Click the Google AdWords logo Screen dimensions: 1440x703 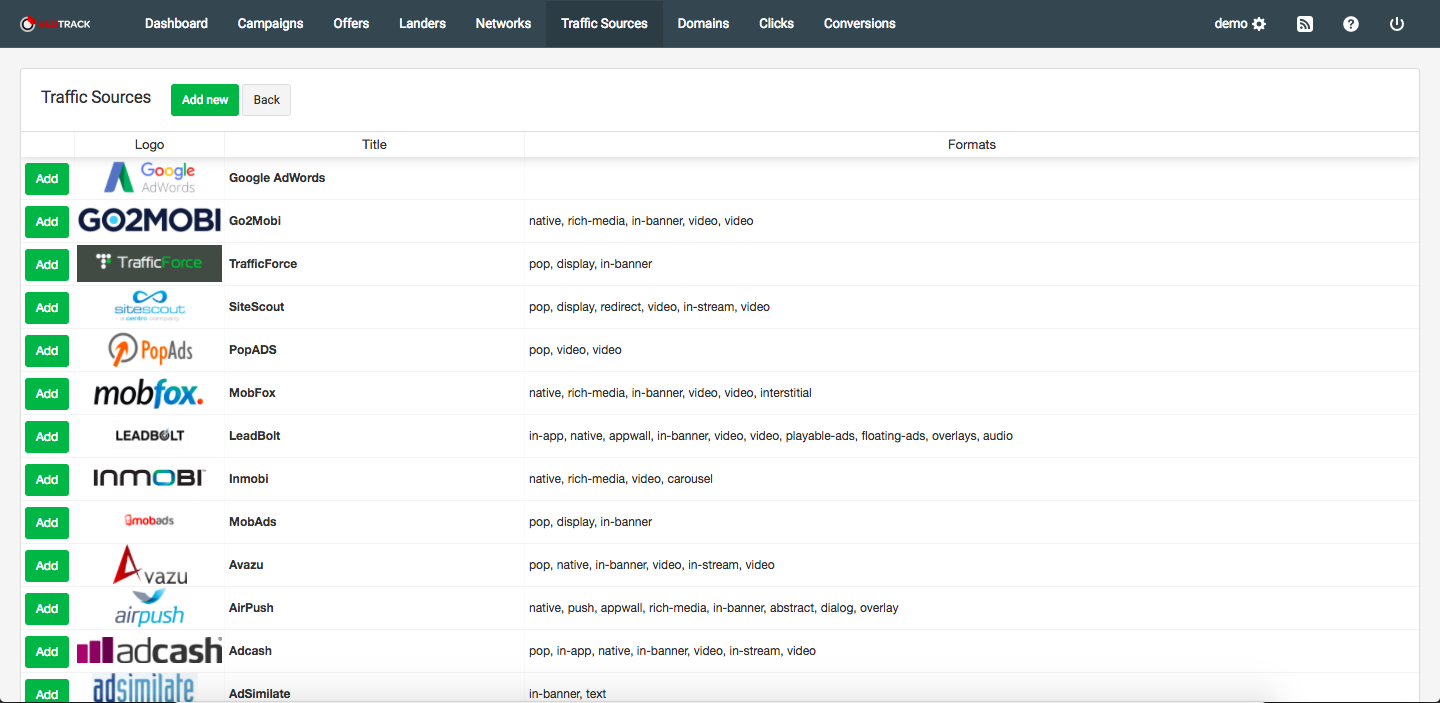(x=150, y=178)
